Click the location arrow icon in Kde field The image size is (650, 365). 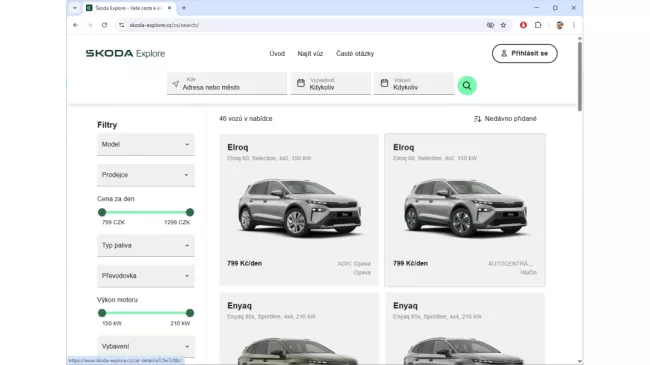tap(175, 84)
